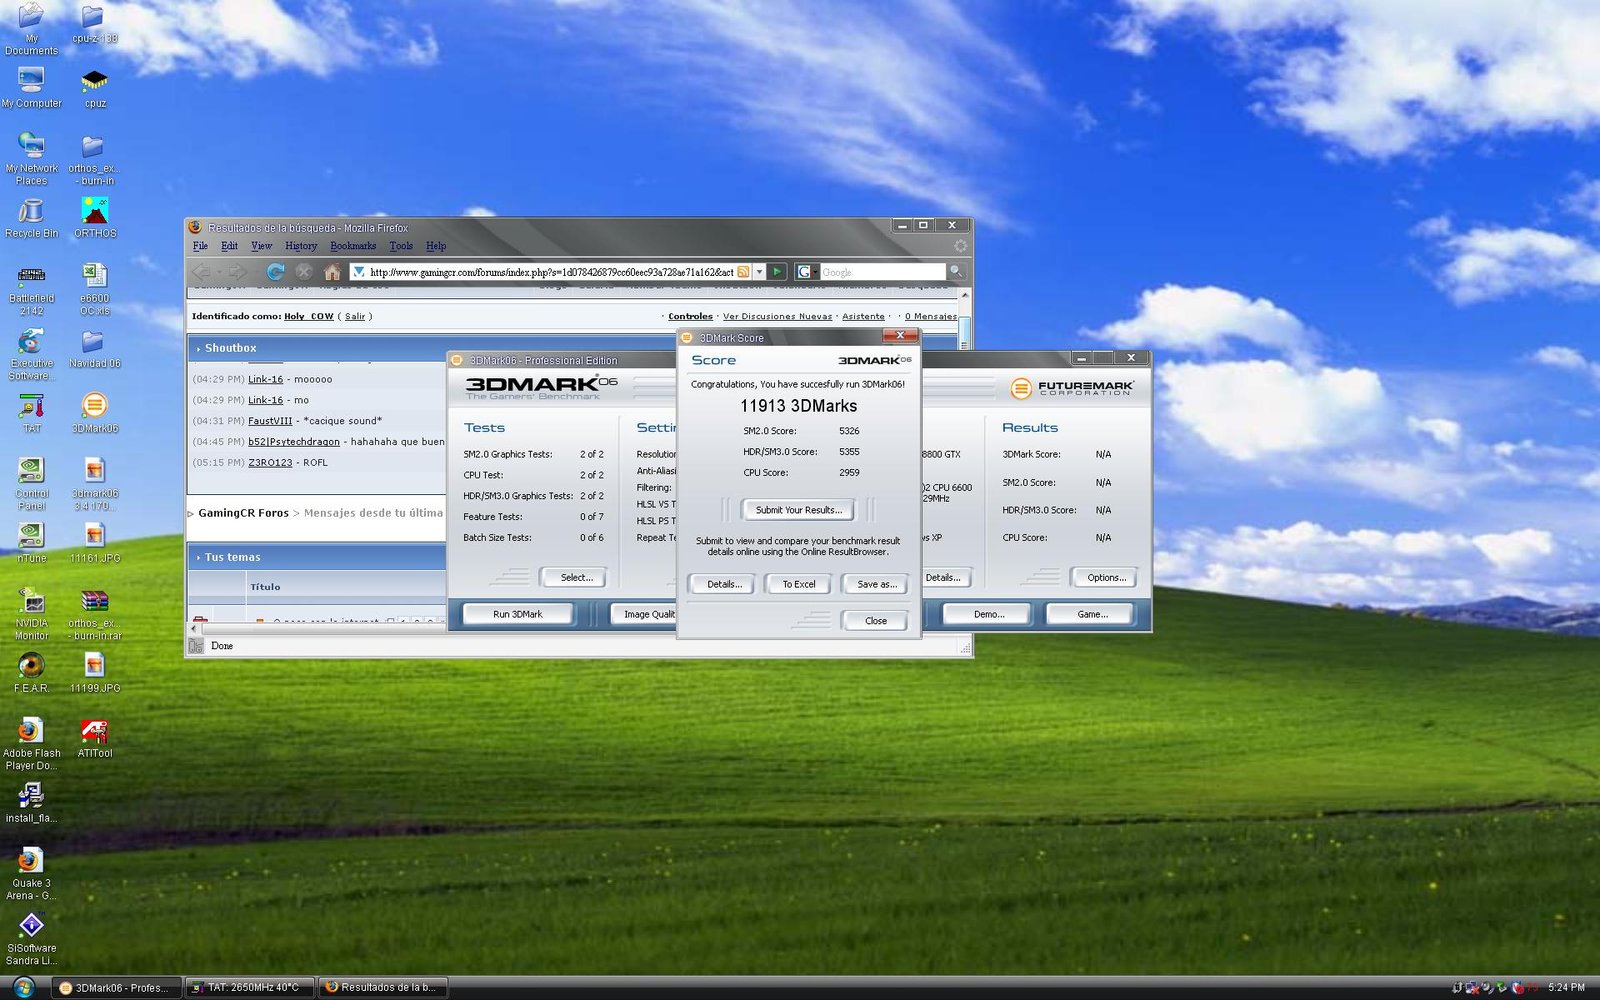The image size is (1600, 1000).
Task: Click the Image Quality button
Action: (644, 614)
